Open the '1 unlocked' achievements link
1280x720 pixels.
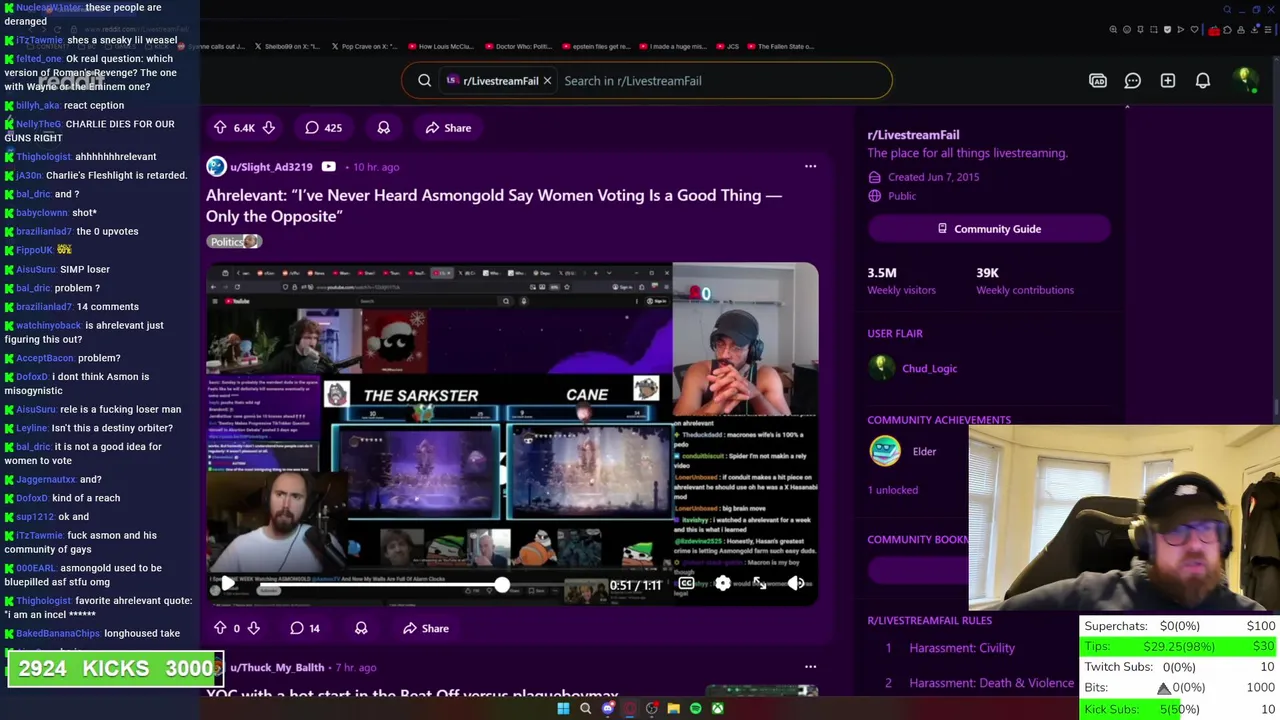click(x=892, y=490)
